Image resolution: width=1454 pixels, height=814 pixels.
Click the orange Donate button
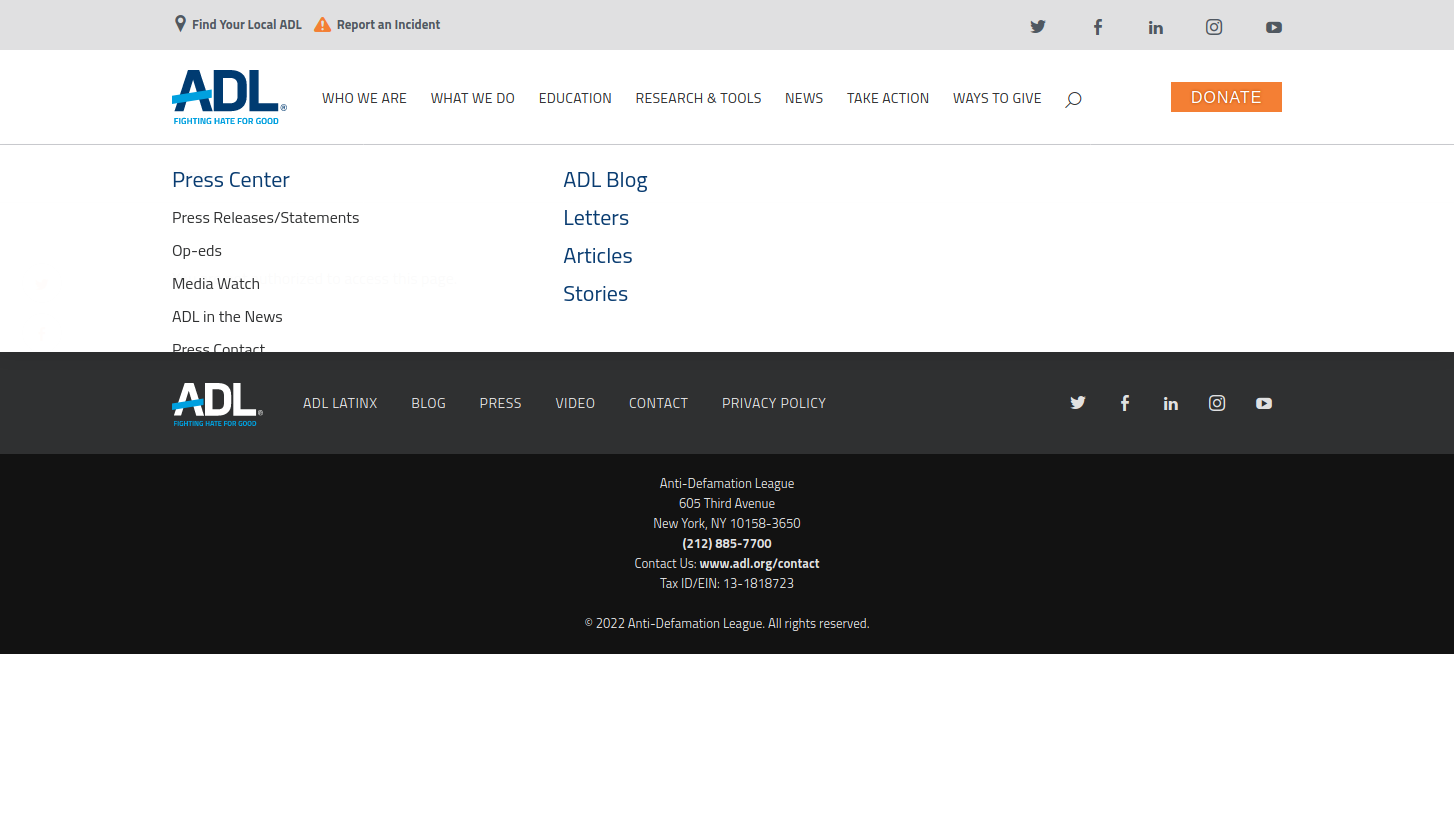click(x=1226, y=97)
